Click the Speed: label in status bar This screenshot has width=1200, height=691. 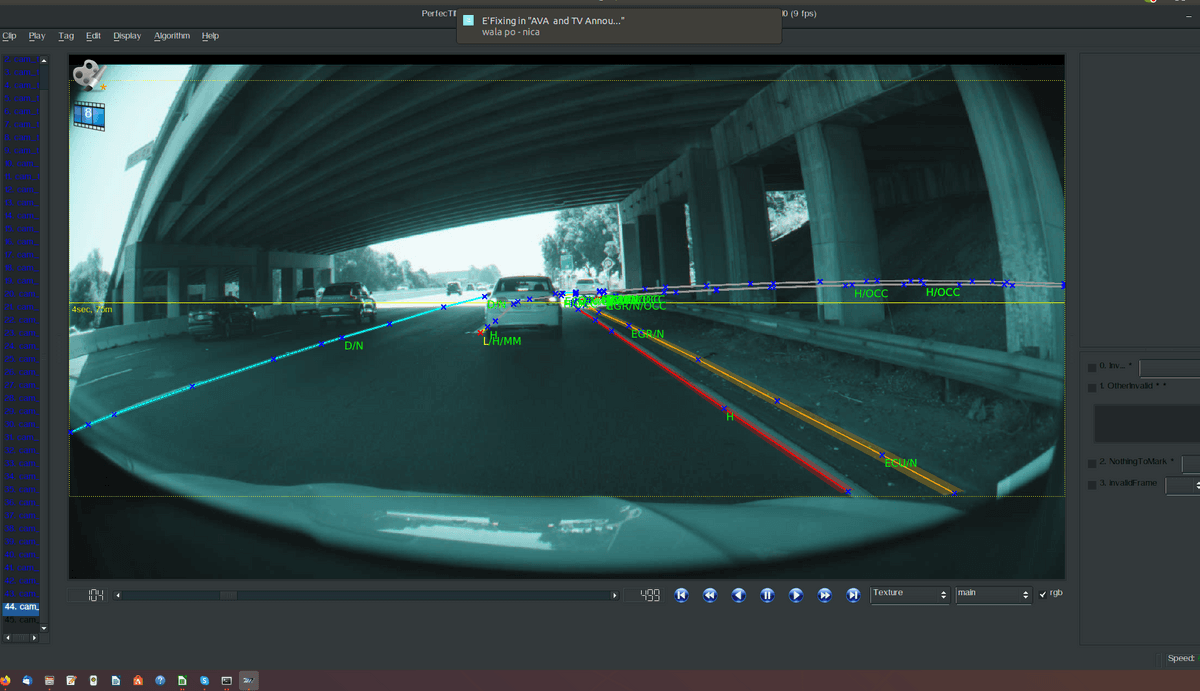(1181, 658)
